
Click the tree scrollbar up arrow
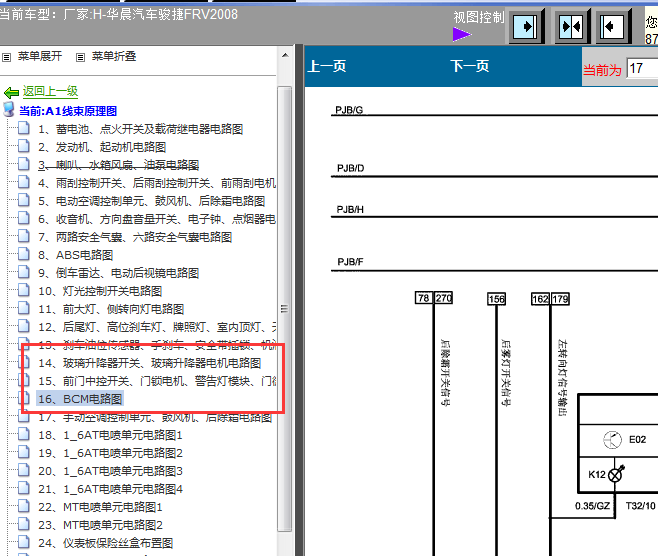pos(285,55)
